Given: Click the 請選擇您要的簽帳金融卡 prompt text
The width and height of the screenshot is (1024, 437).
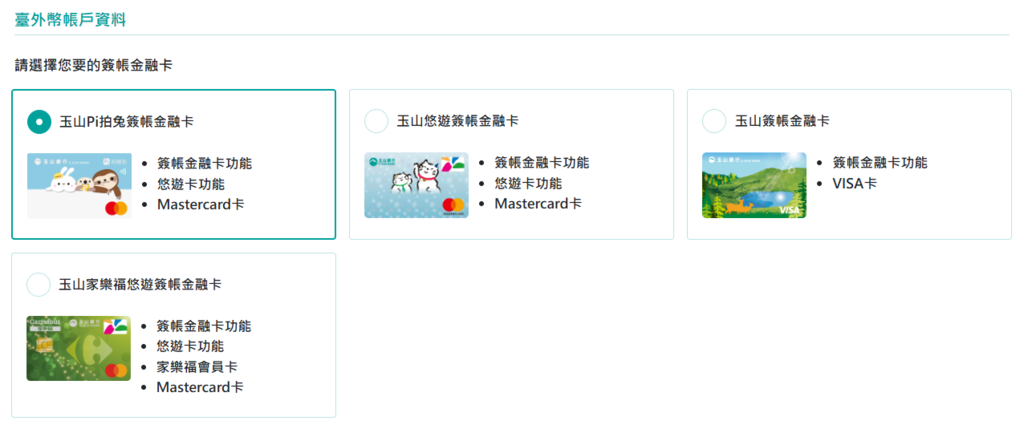Looking at the screenshot, I should click(x=94, y=65).
